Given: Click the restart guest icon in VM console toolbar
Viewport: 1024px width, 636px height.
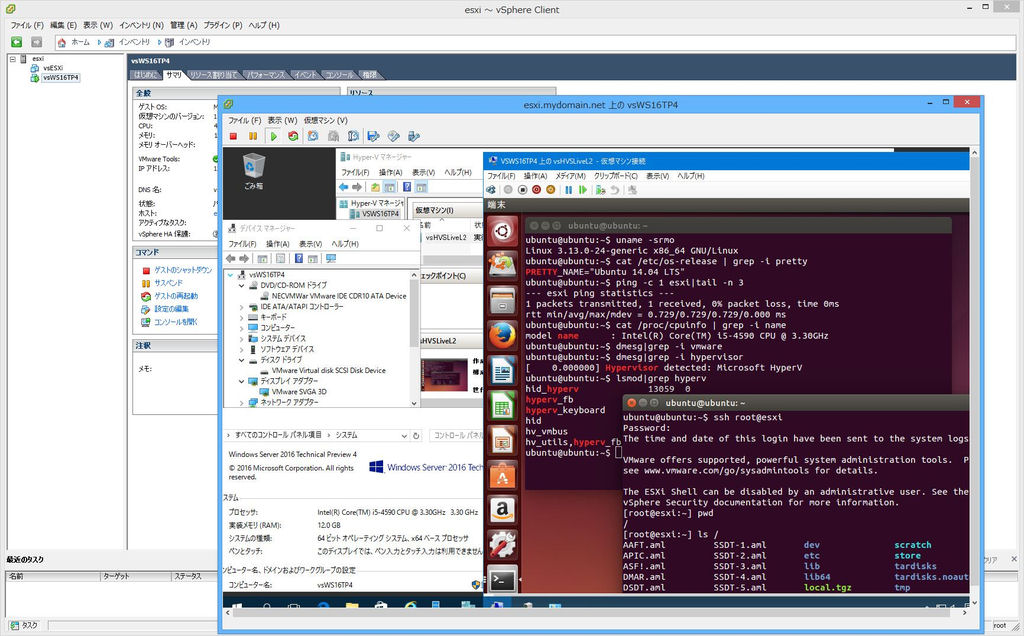Looking at the screenshot, I should tap(293, 136).
